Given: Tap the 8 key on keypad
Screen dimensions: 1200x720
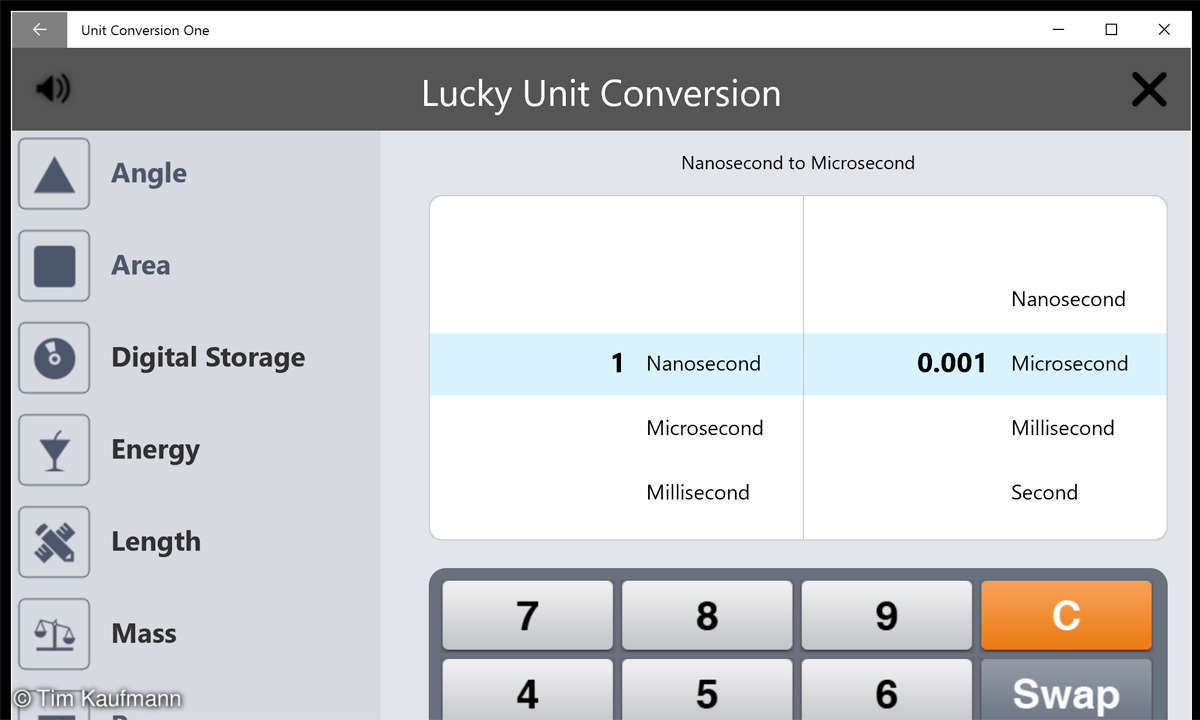Looking at the screenshot, I should tap(707, 616).
